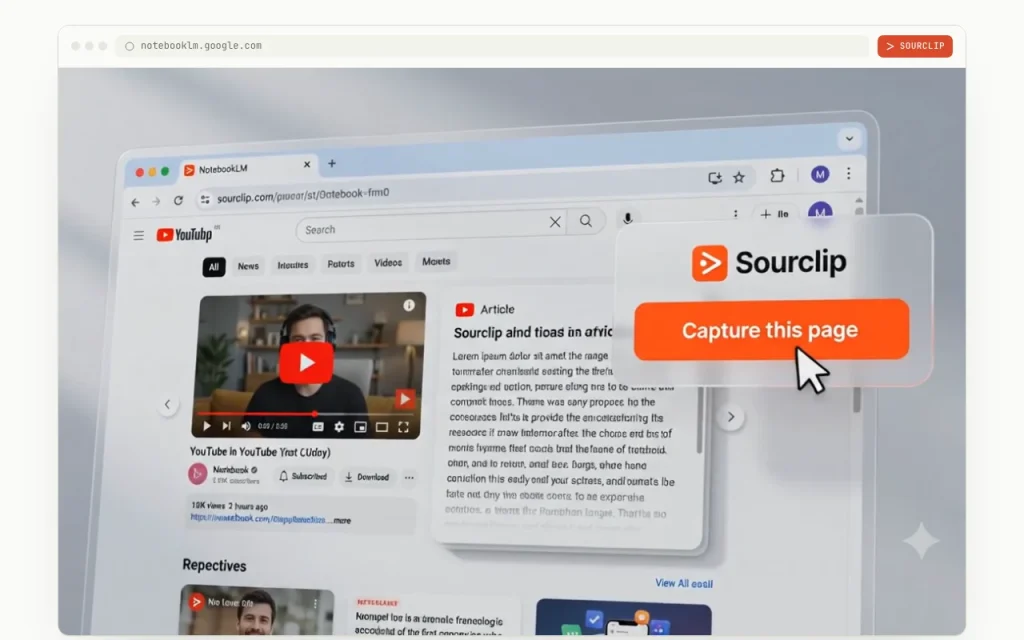Click the SOURCLIP button in the top bar
Image resolution: width=1024 pixels, height=640 pixels.
(x=914, y=46)
